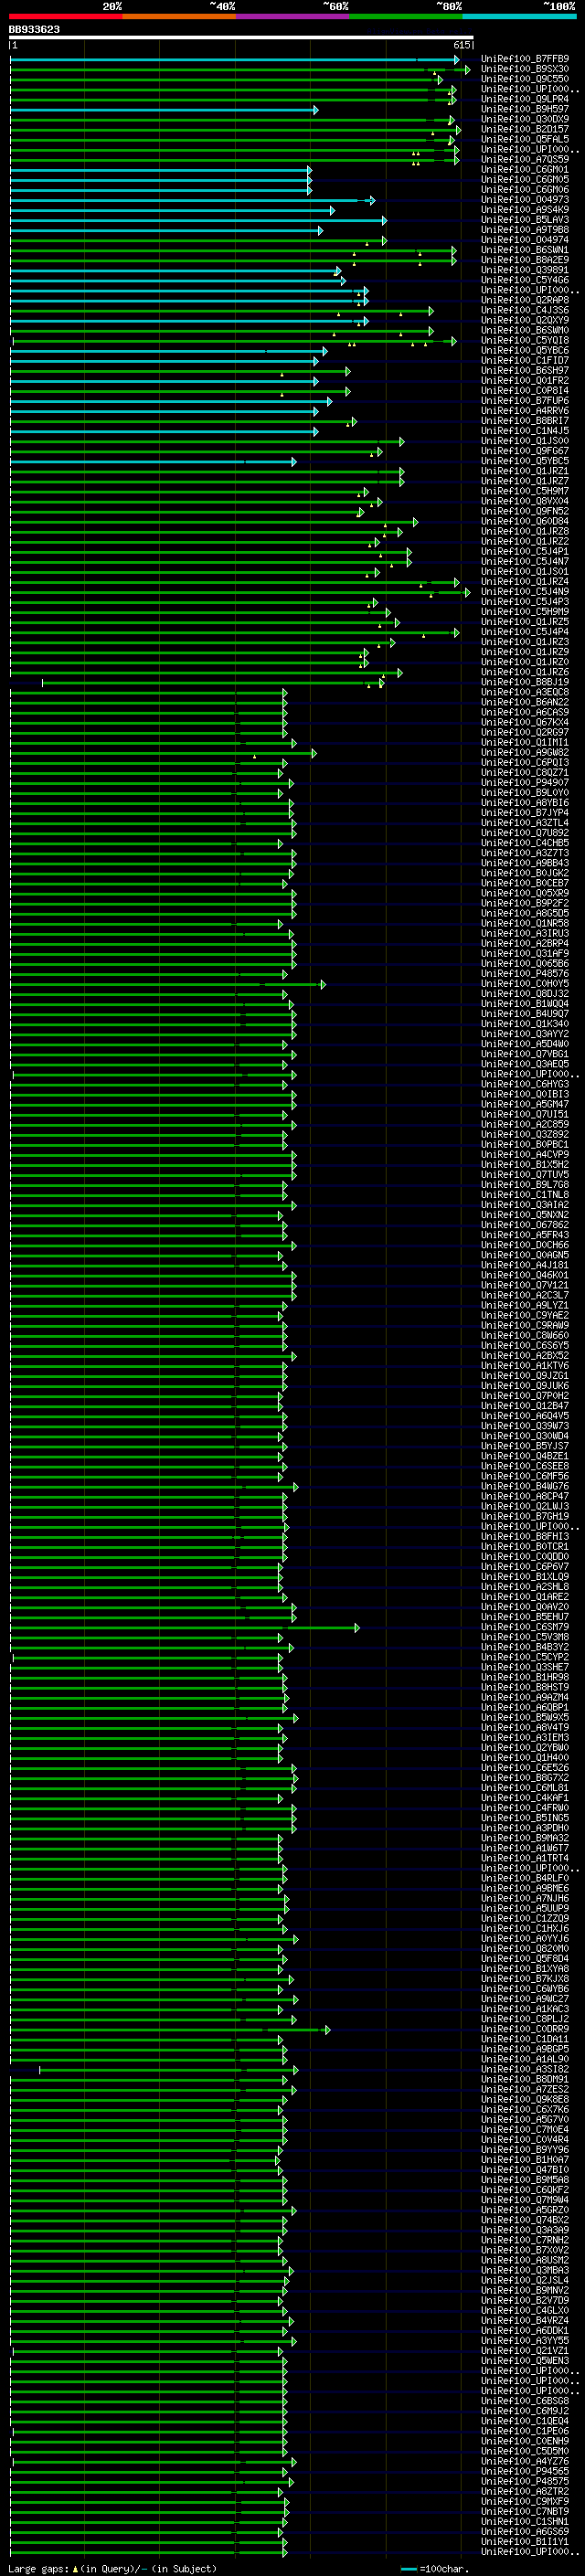Select the UniRef100_Q67KX4 label
Viewport: 585px width, 2576px height.
tap(525, 723)
